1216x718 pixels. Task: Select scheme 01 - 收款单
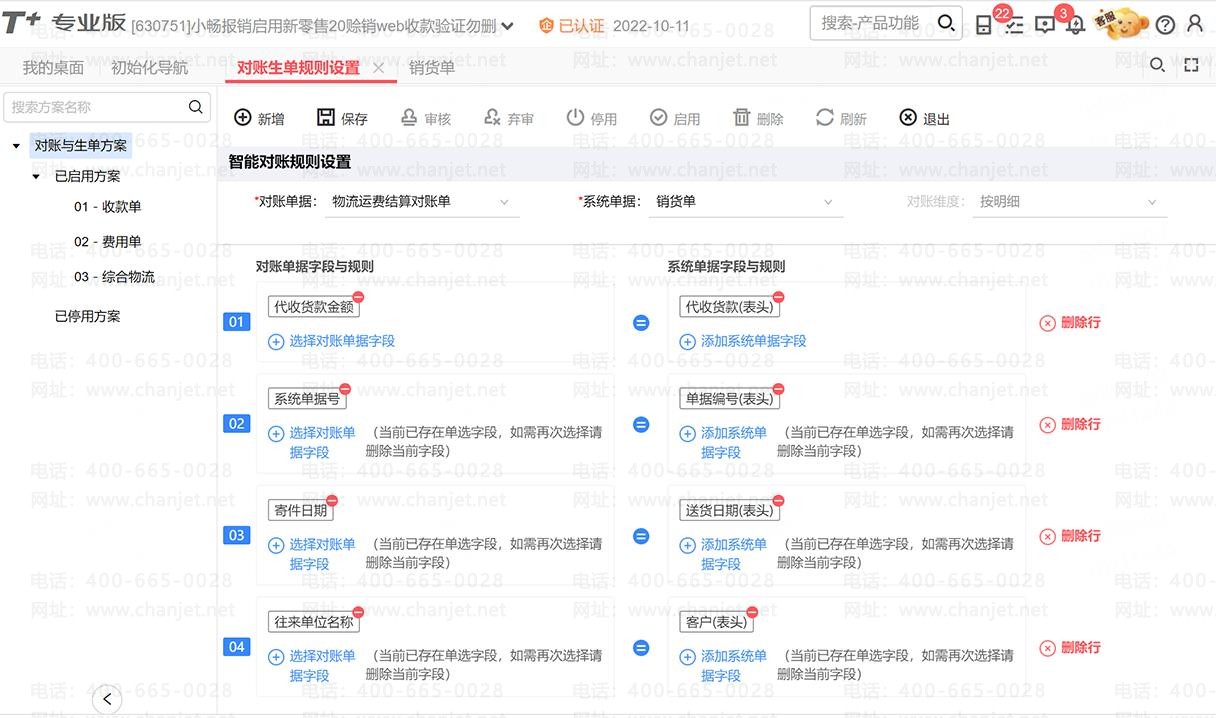tap(108, 207)
